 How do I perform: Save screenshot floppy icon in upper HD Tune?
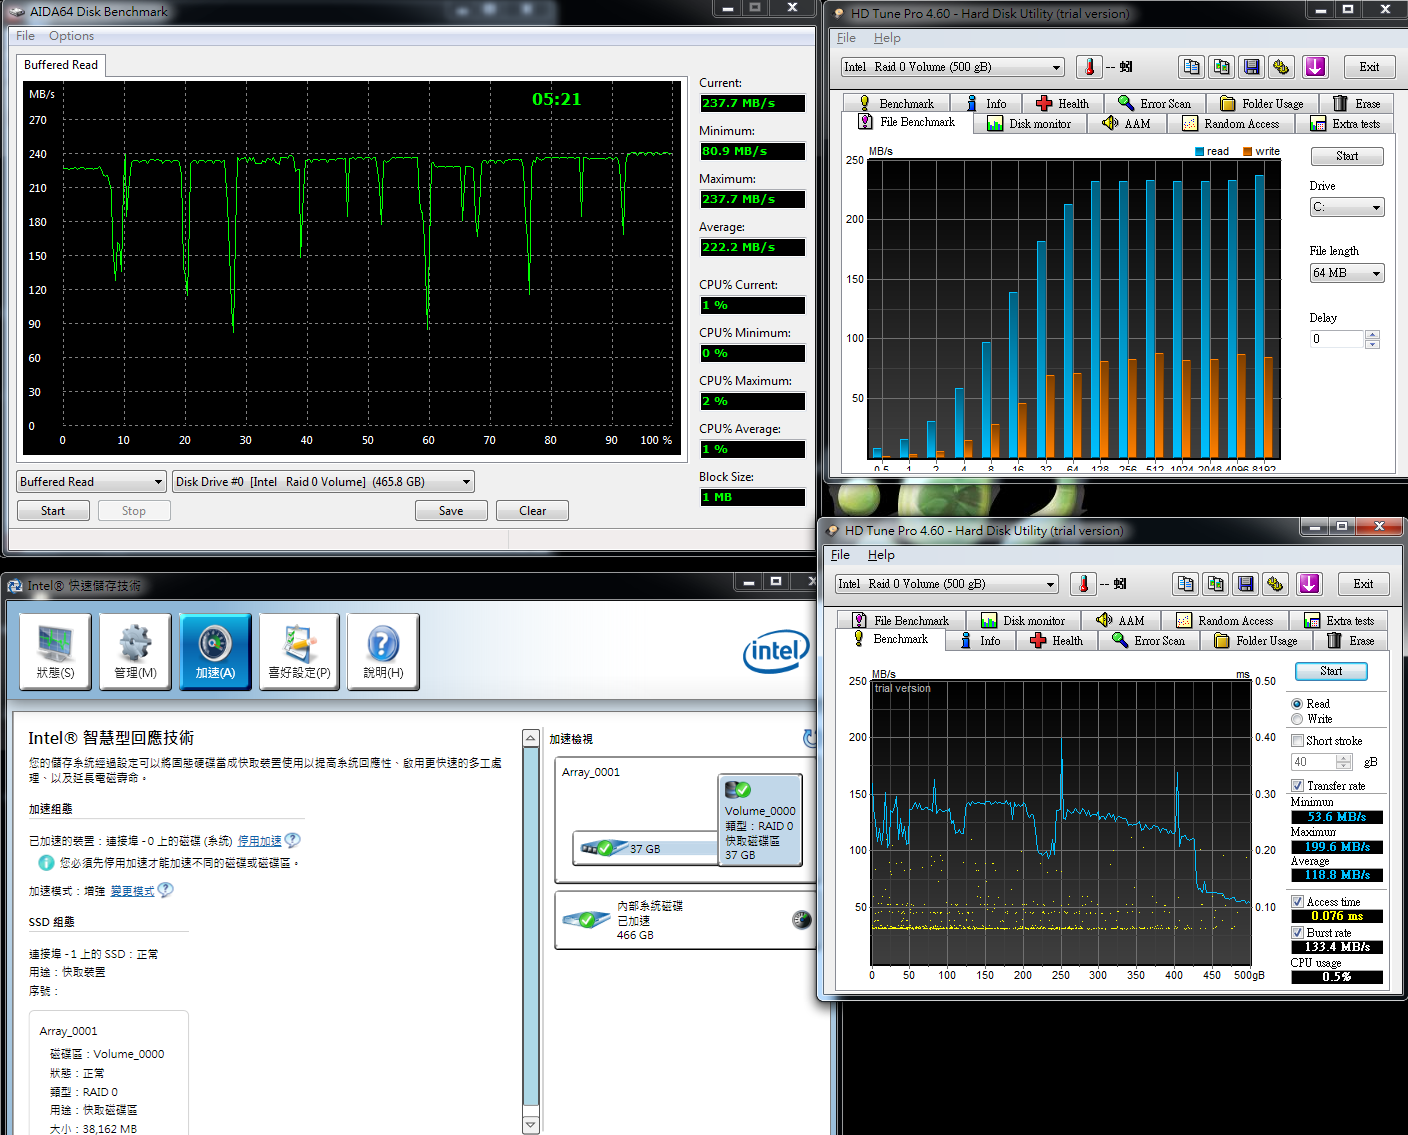coord(1251,67)
